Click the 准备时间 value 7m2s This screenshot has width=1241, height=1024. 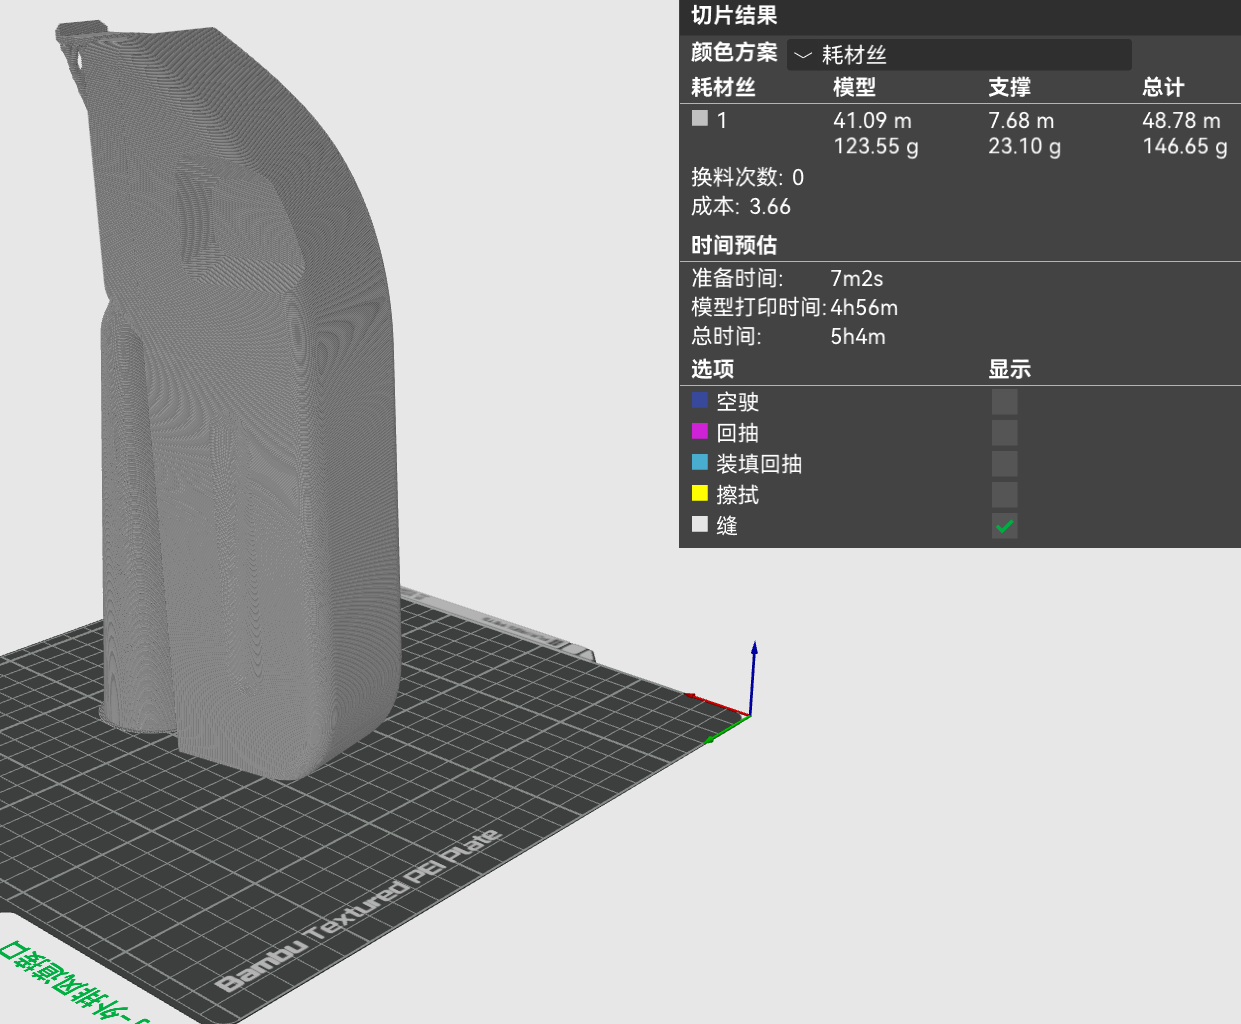pos(857,278)
